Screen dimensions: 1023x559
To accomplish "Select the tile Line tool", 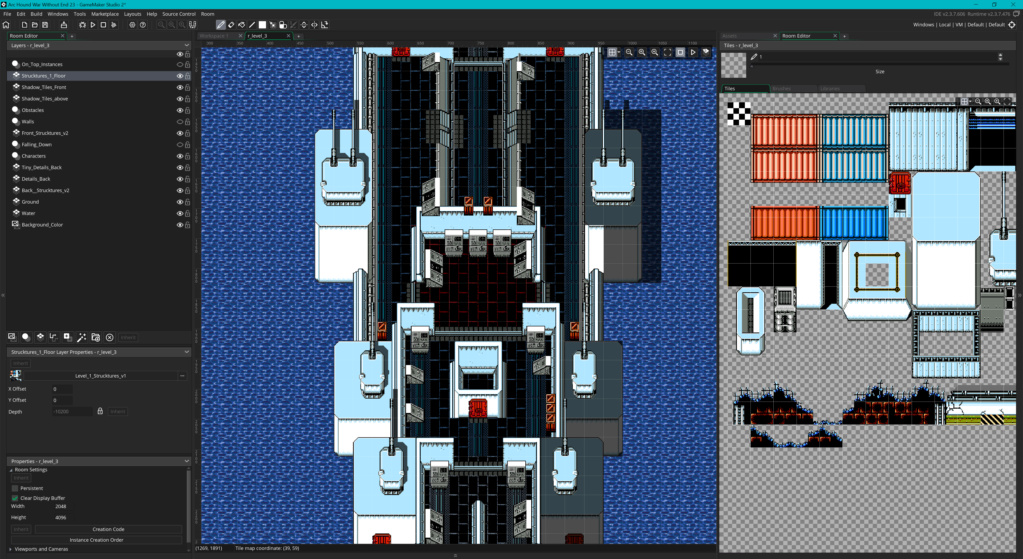I will [252, 25].
